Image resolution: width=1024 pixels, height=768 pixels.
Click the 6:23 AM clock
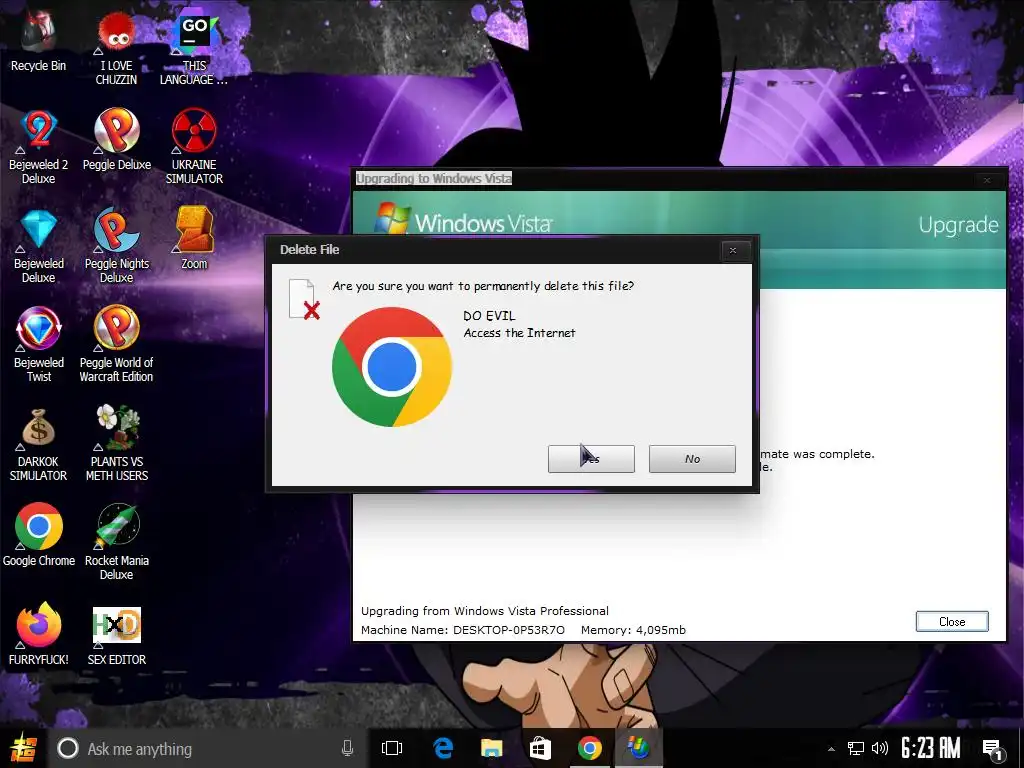931,748
